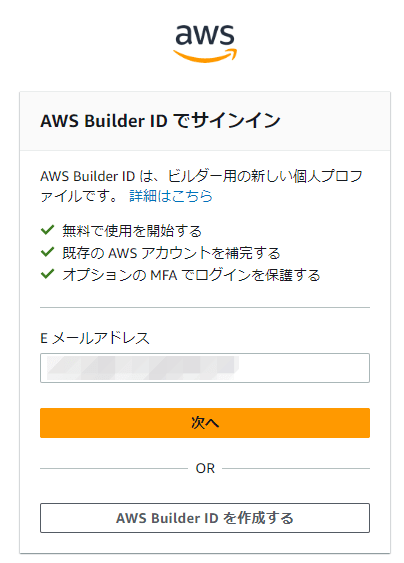Click green checkmark beside 既存の AWS アカウント
This screenshot has height=563, width=404.
pos(47,252)
